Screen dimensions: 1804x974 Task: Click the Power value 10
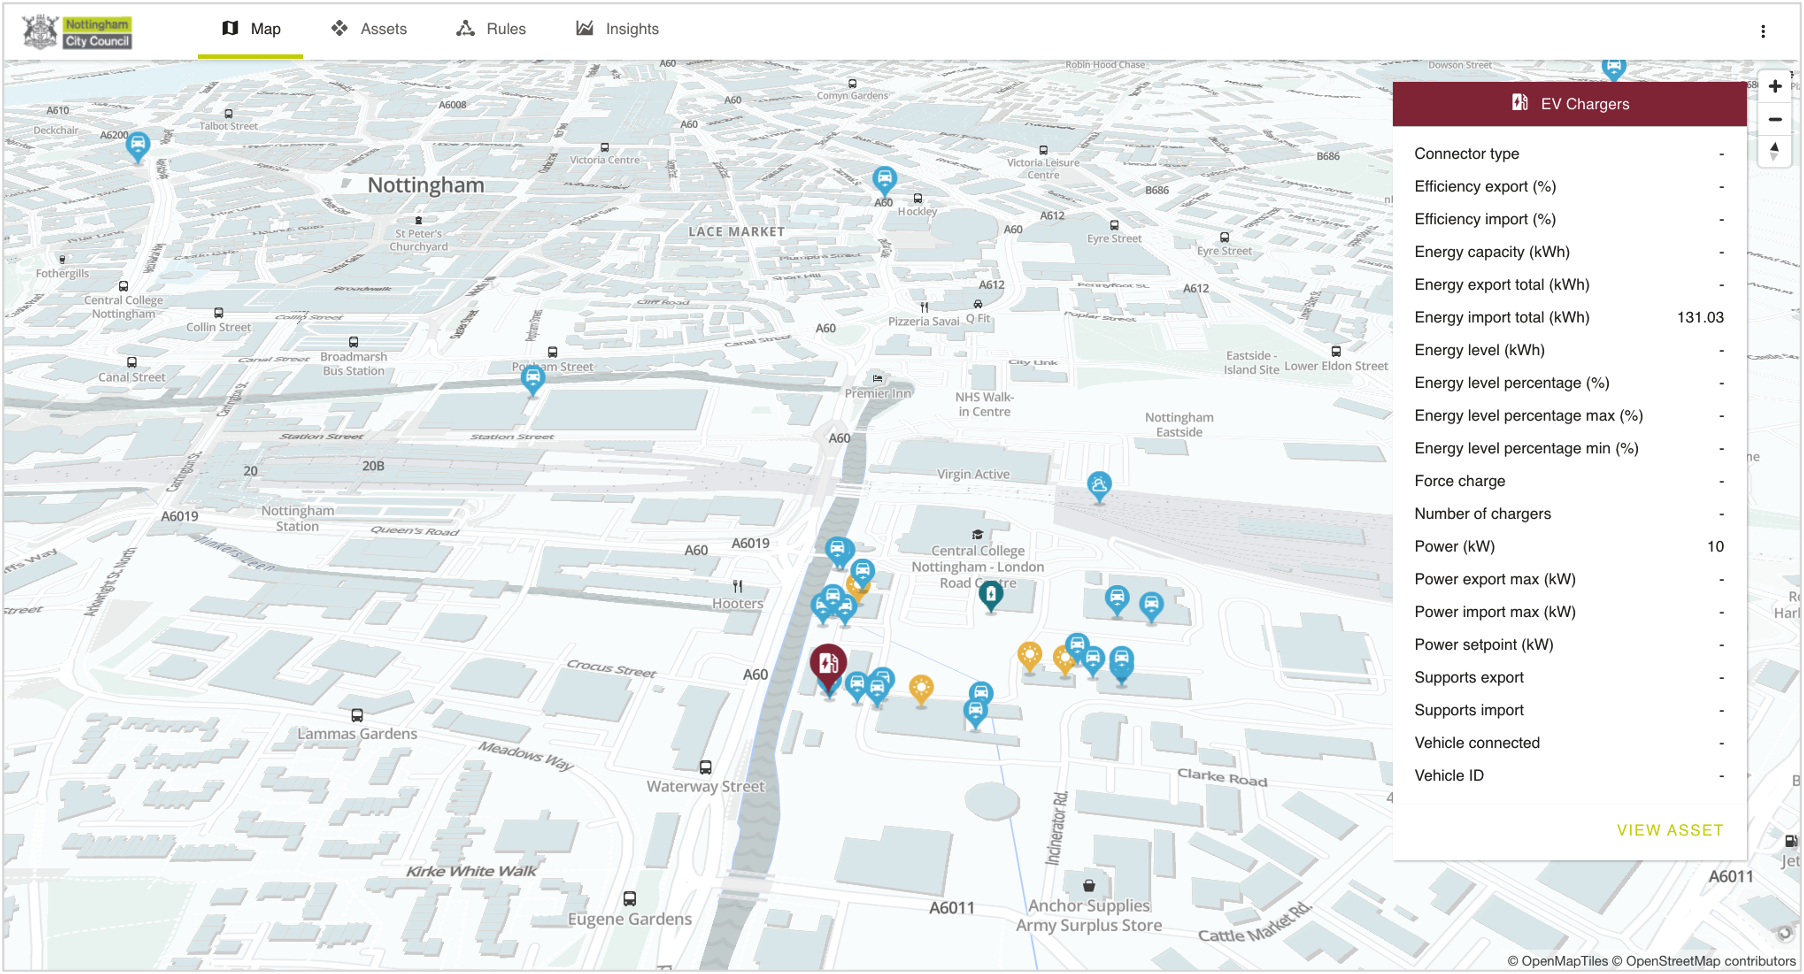[1715, 547]
